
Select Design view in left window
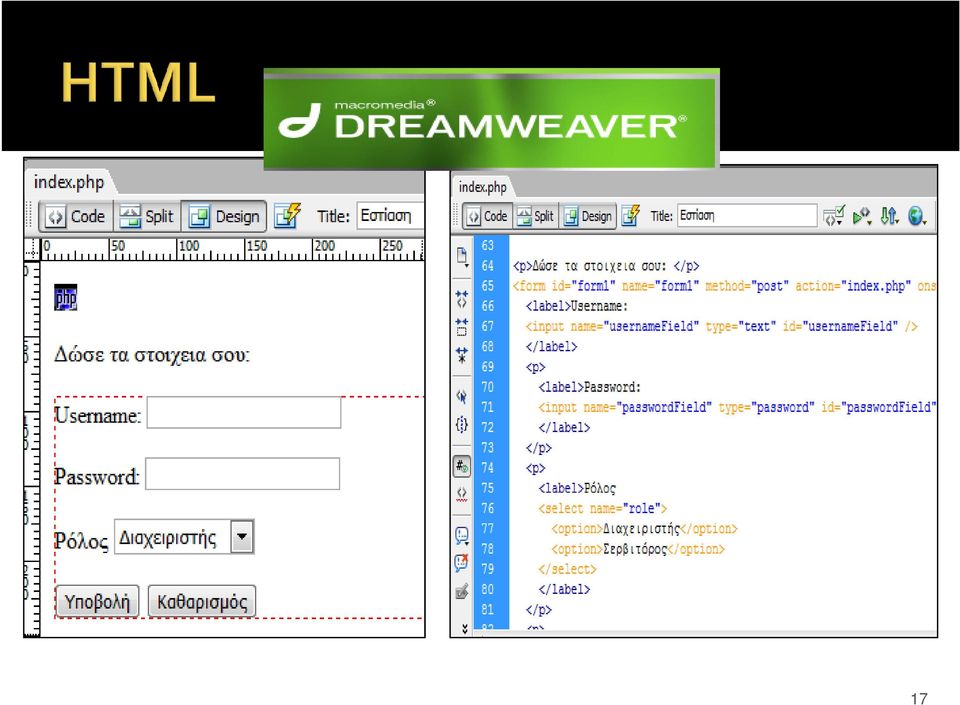[224, 216]
